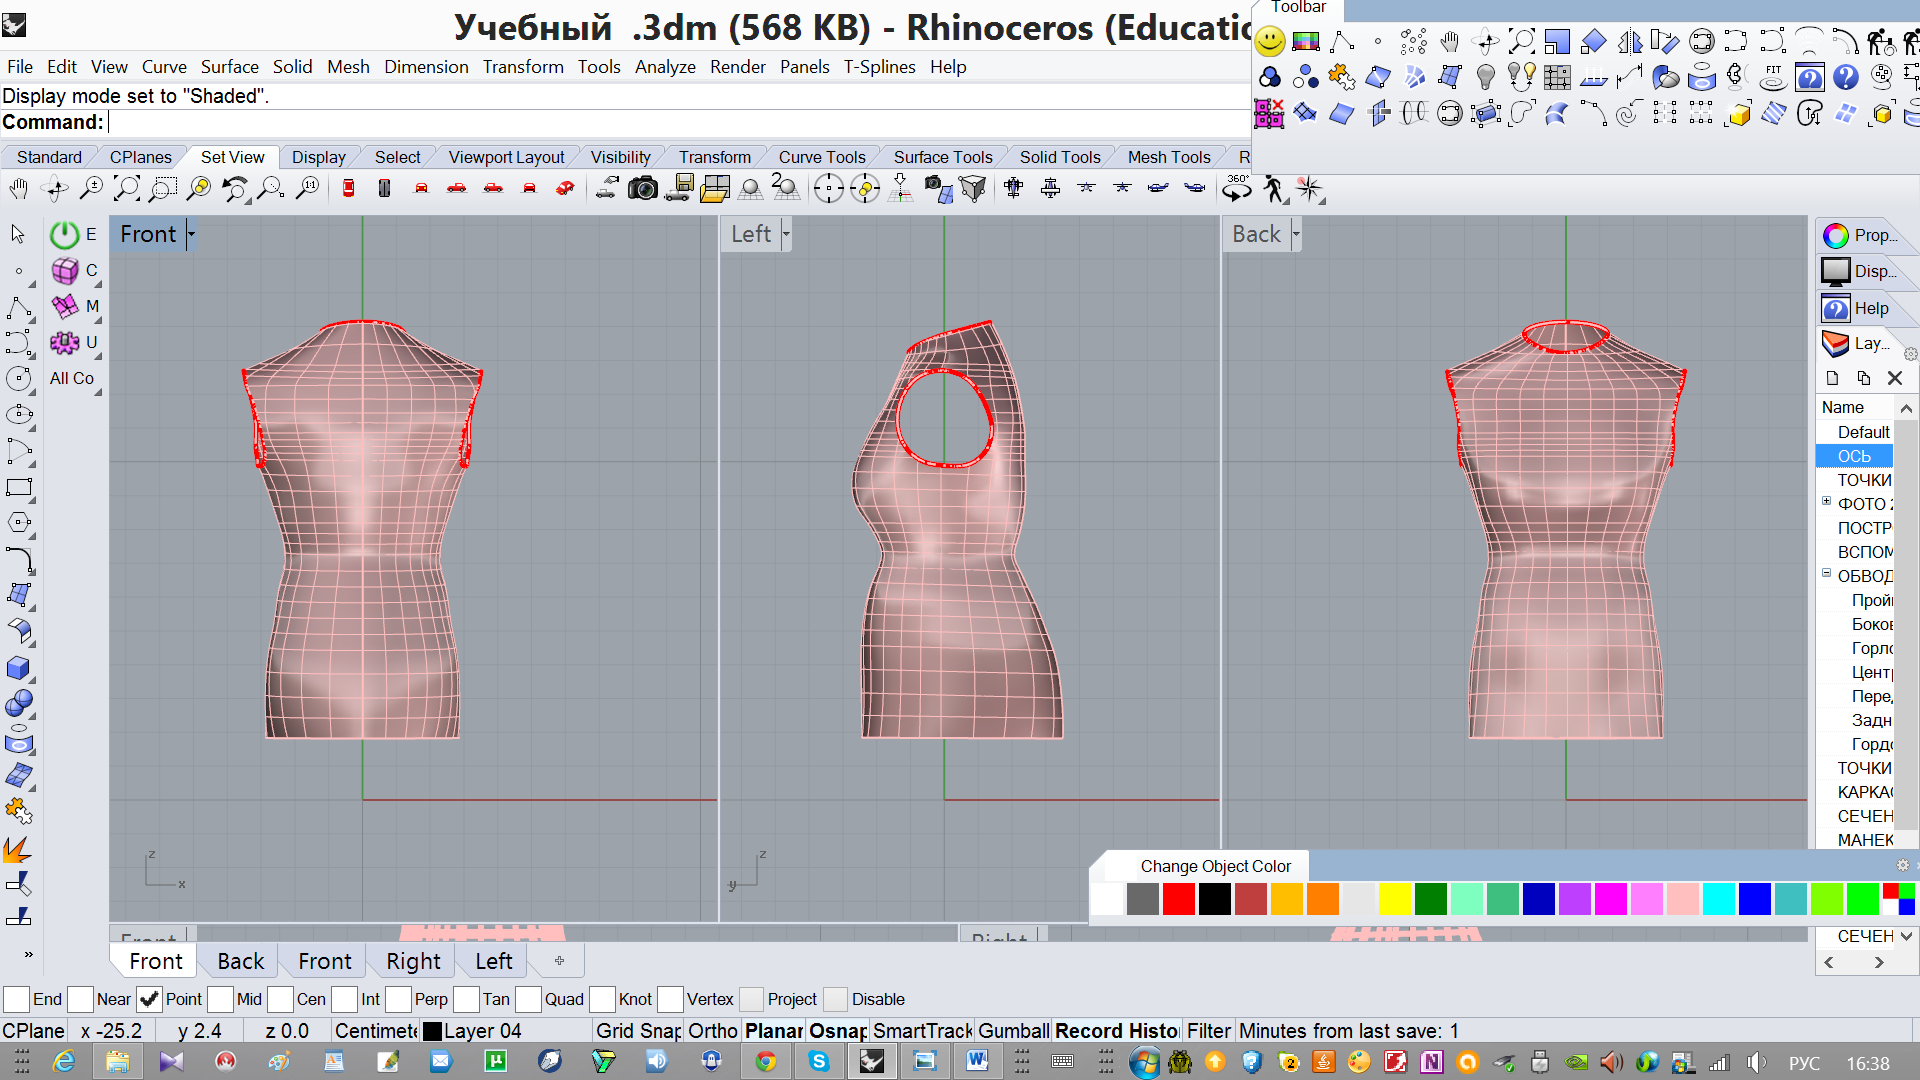Screen dimensions: 1920x1080
Task: Open the Front viewport title dropdown arrow
Action: click(191, 234)
